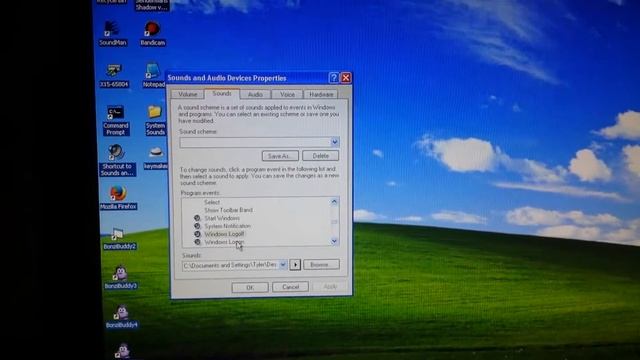The width and height of the screenshot is (640, 360).
Task: Play the selected sound with arrow button
Action: pos(295,264)
